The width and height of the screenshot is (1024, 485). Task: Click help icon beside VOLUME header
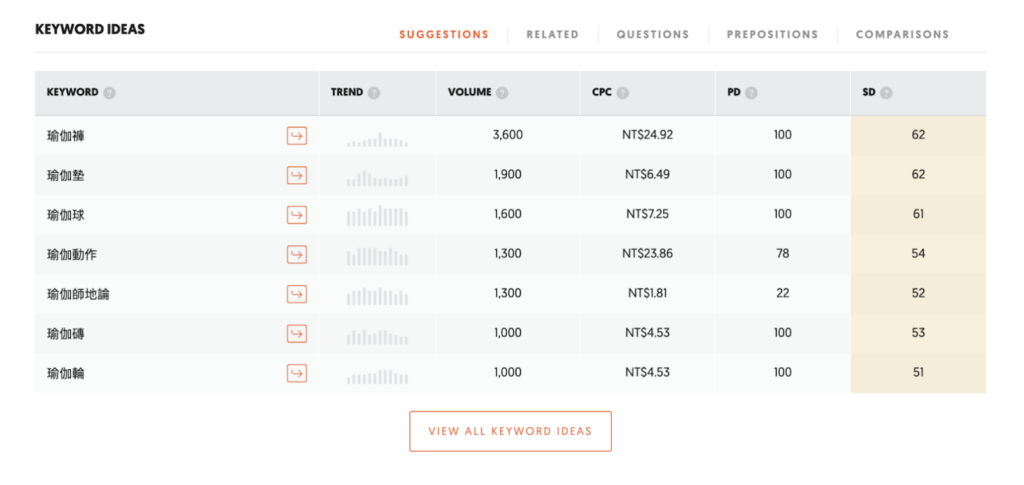point(502,93)
